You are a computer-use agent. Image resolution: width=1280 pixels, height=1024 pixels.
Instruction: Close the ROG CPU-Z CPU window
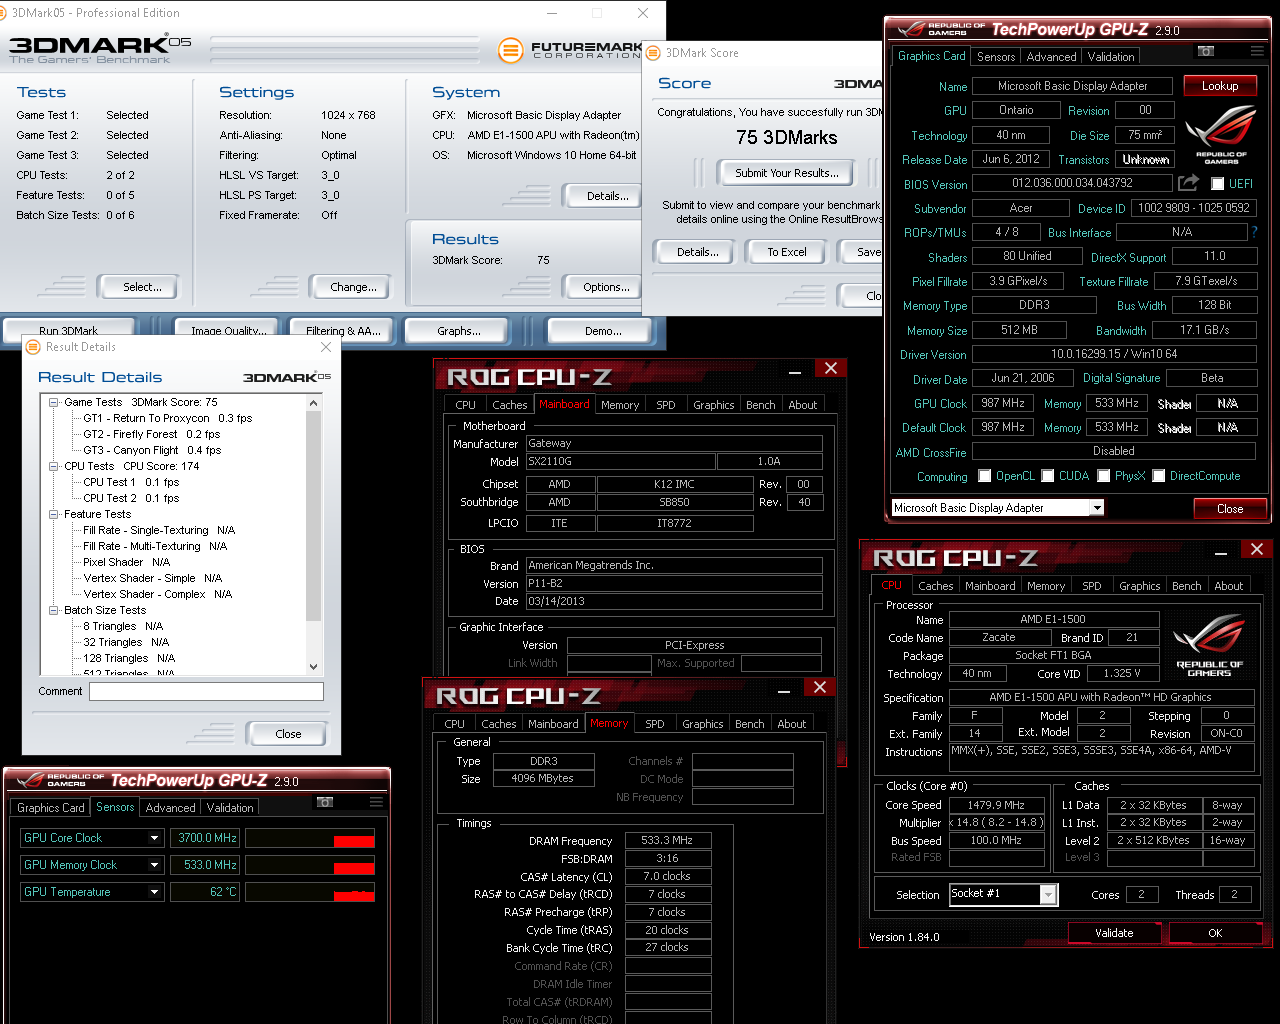(x=1257, y=549)
